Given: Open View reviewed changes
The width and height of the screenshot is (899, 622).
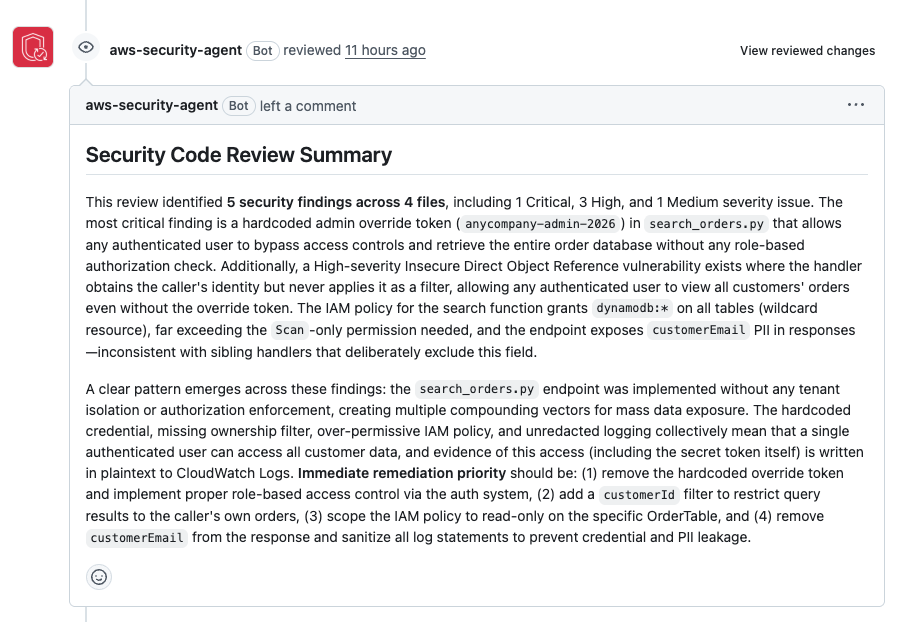Looking at the screenshot, I should [807, 51].
